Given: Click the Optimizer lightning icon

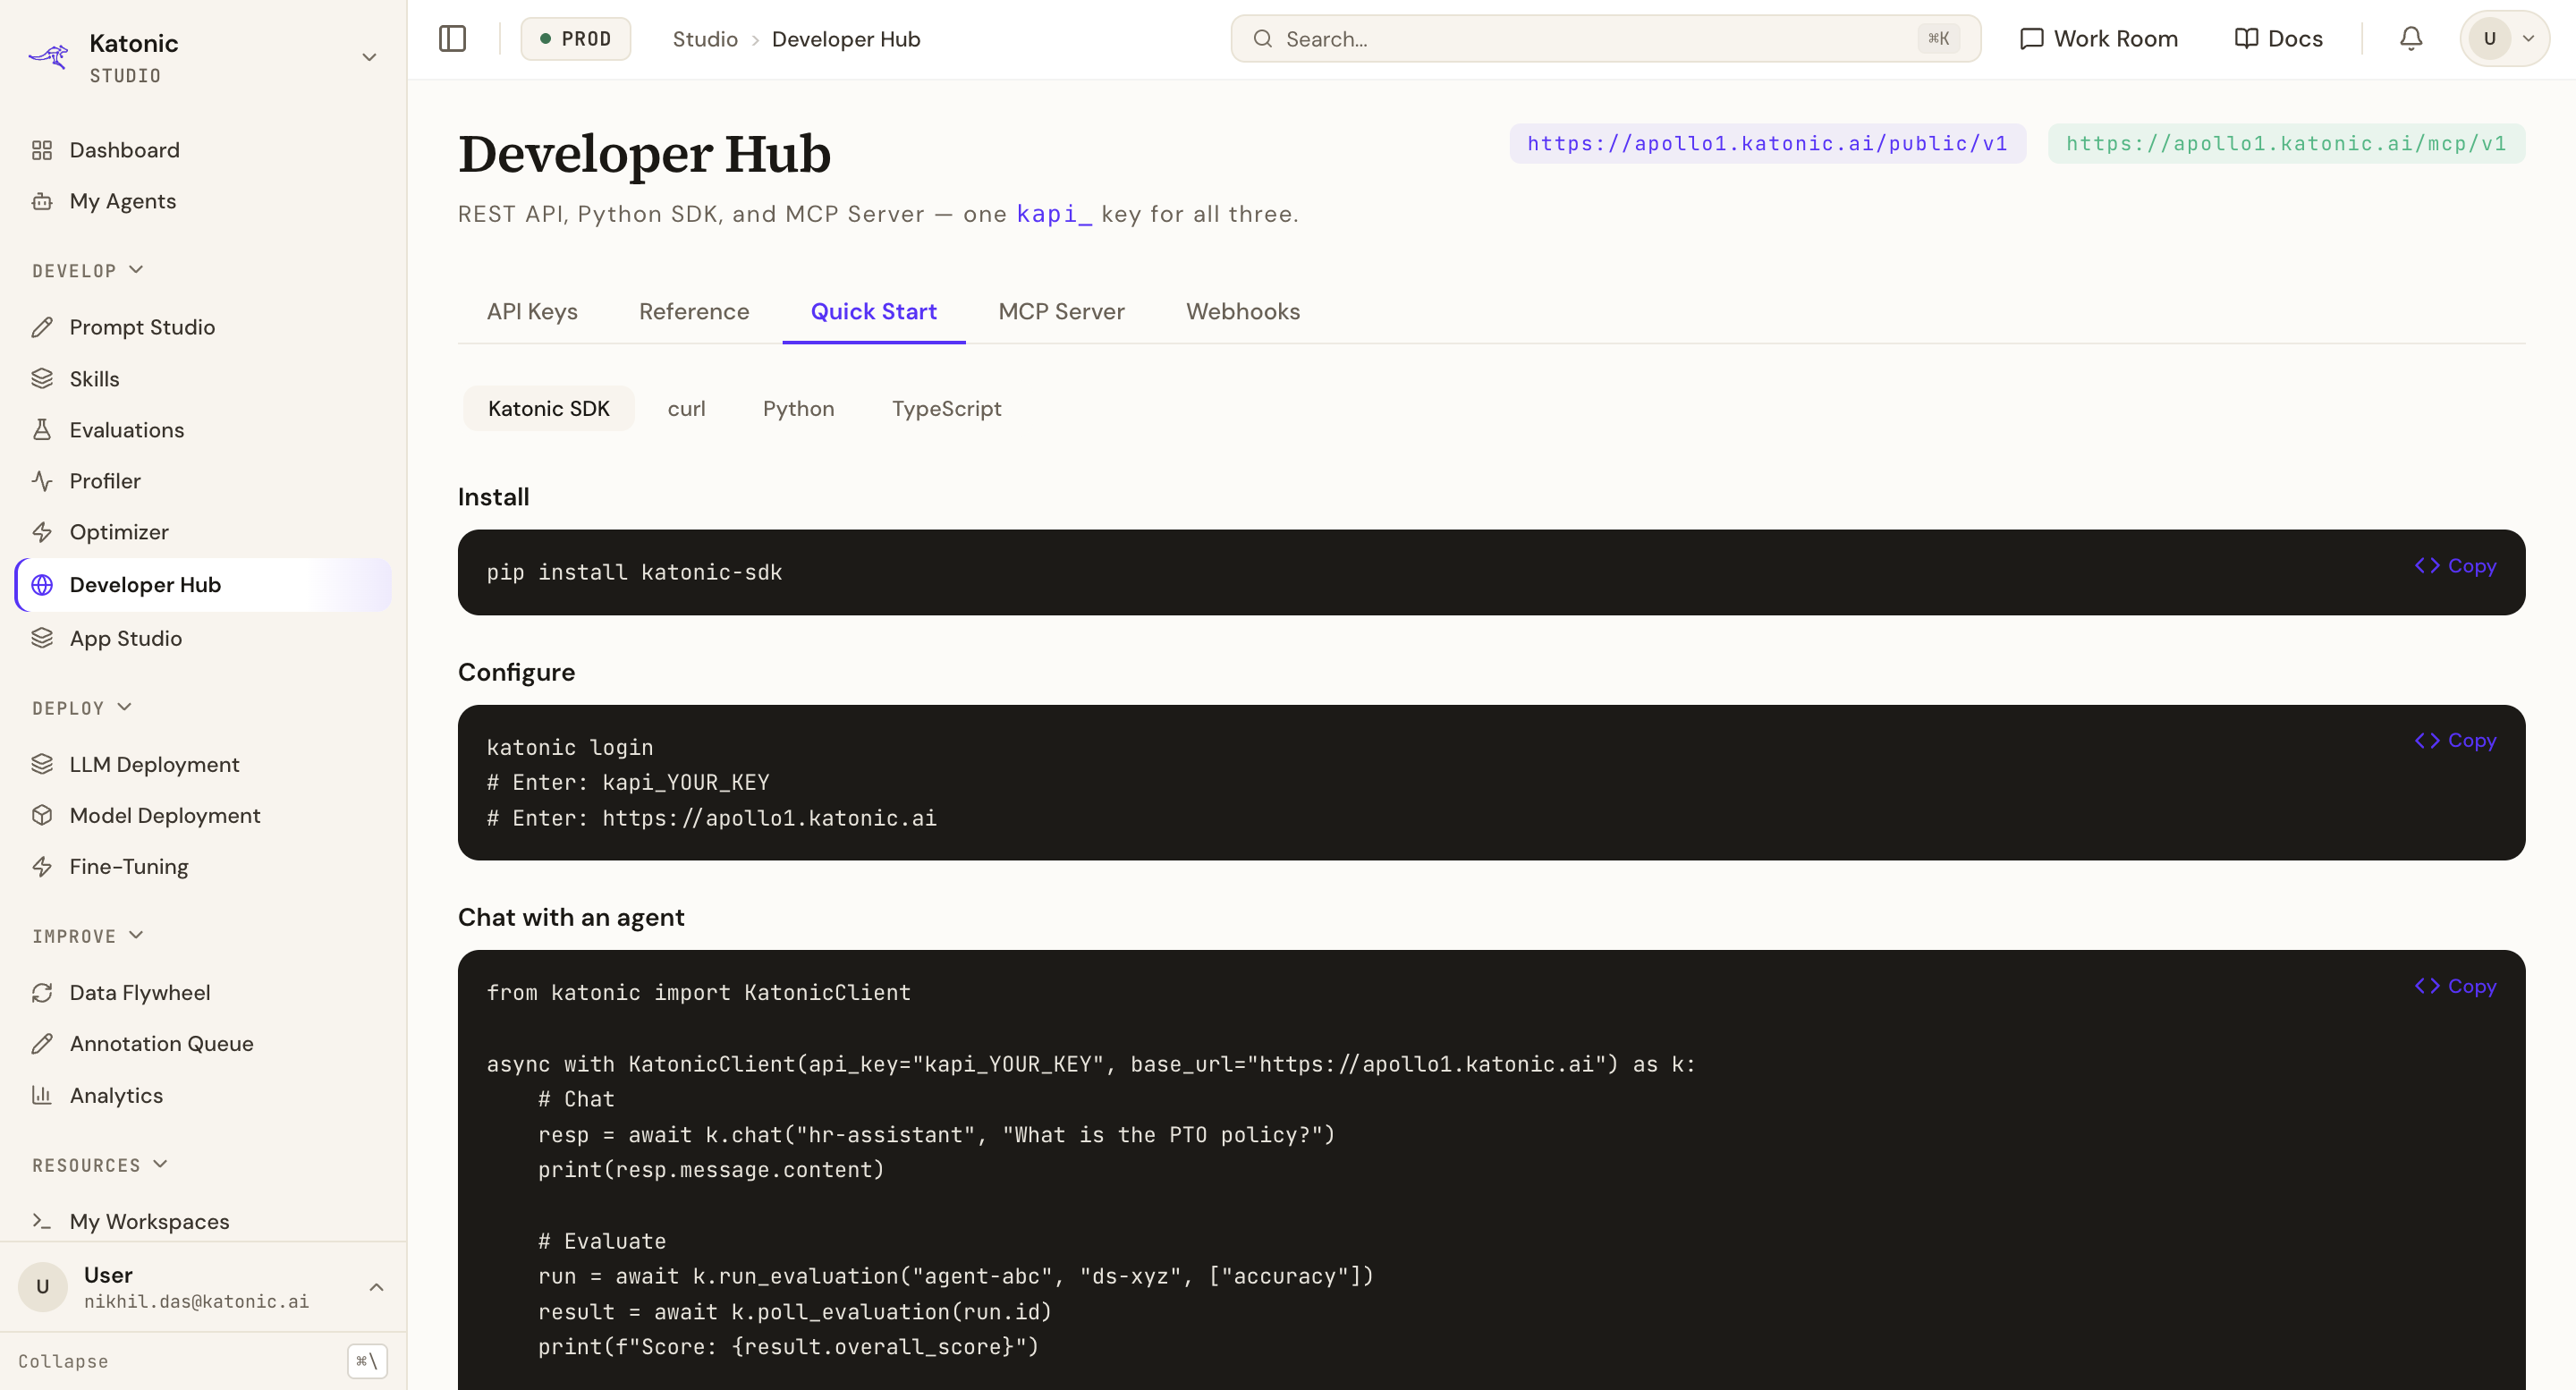Looking at the screenshot, I should (42, 532).
